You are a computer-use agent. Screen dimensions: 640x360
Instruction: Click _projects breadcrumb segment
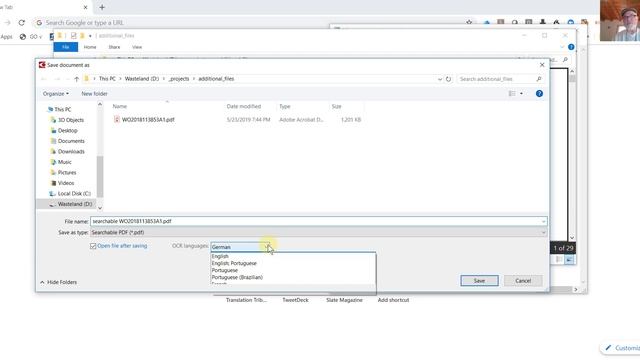[x=179, y=79]
